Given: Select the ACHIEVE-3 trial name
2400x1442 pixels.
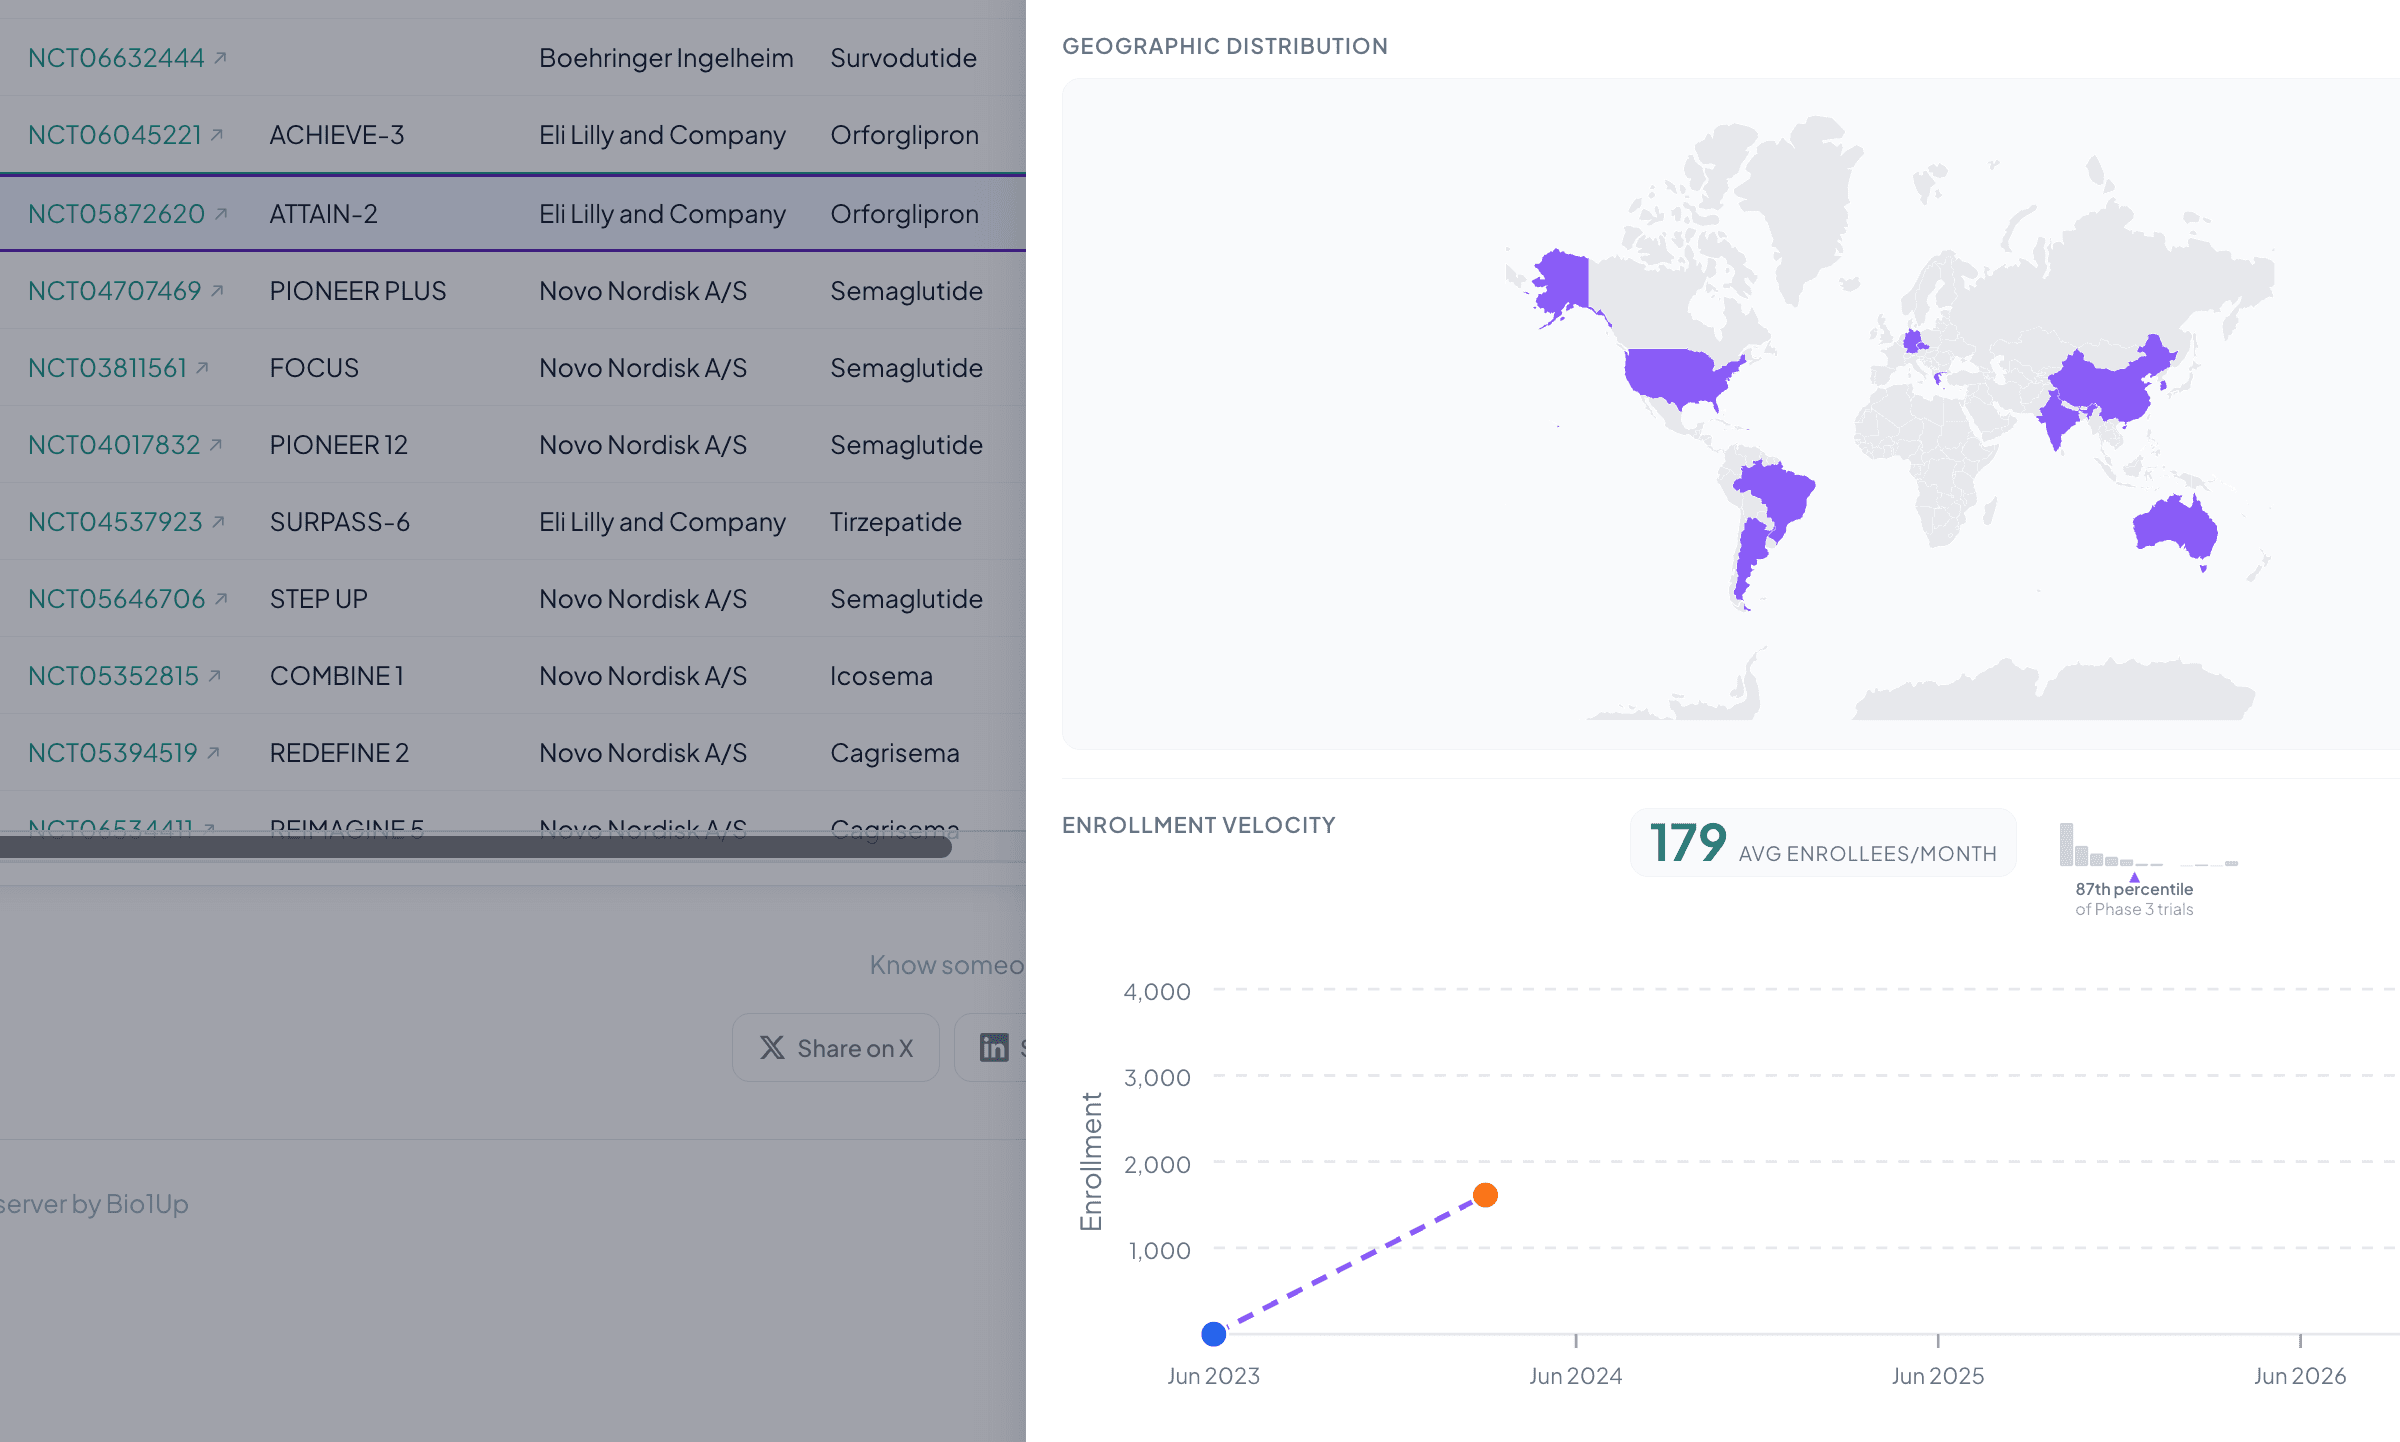Looking at the screenshot, I should click(337, 135).
